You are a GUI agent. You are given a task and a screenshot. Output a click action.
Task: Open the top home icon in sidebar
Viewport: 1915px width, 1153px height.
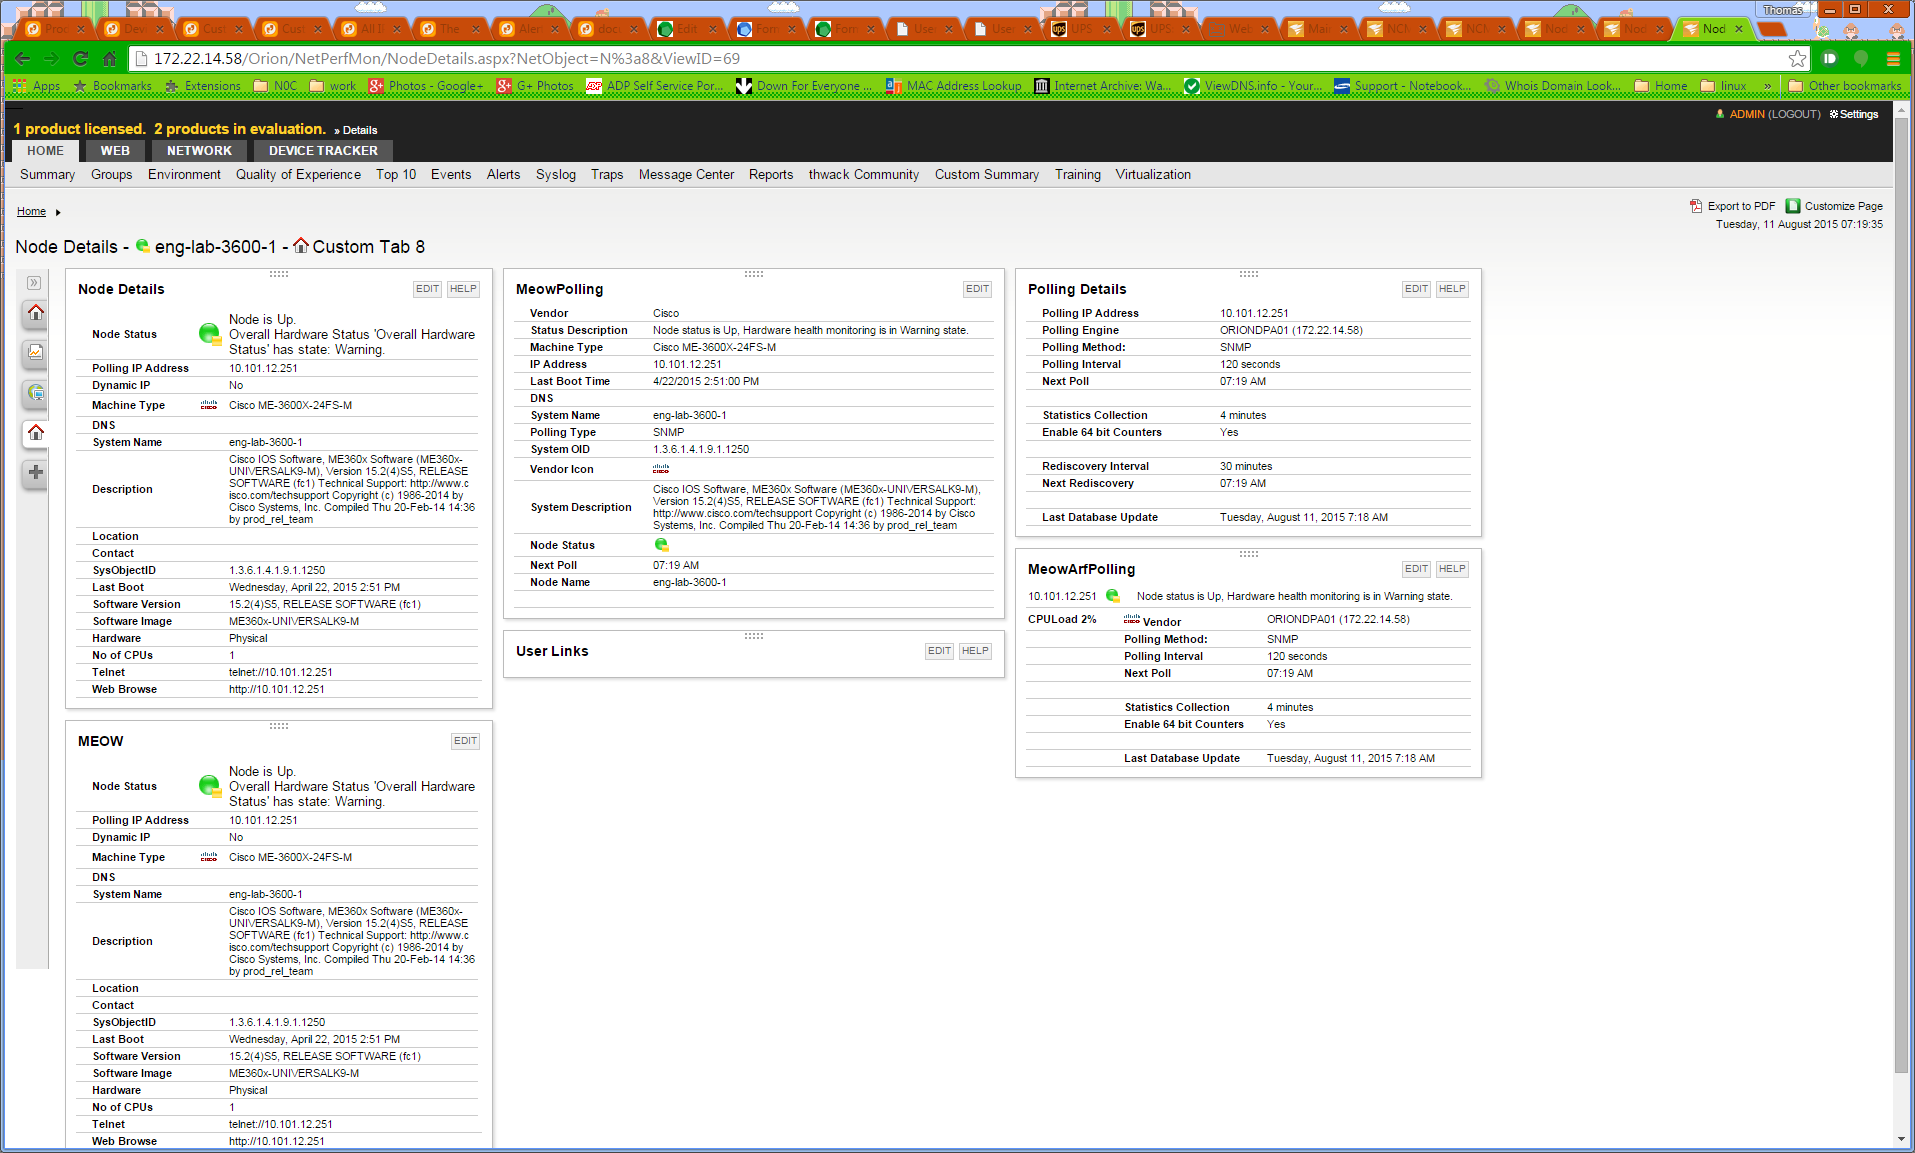pyautogui.click(x=35, y=313)
